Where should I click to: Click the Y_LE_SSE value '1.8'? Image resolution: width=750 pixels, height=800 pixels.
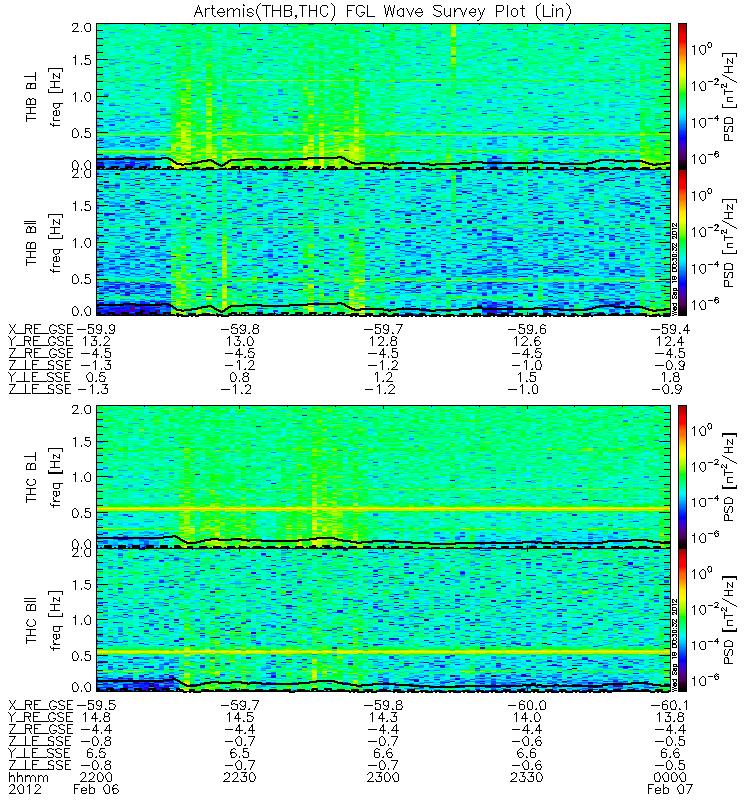[670, 377]
